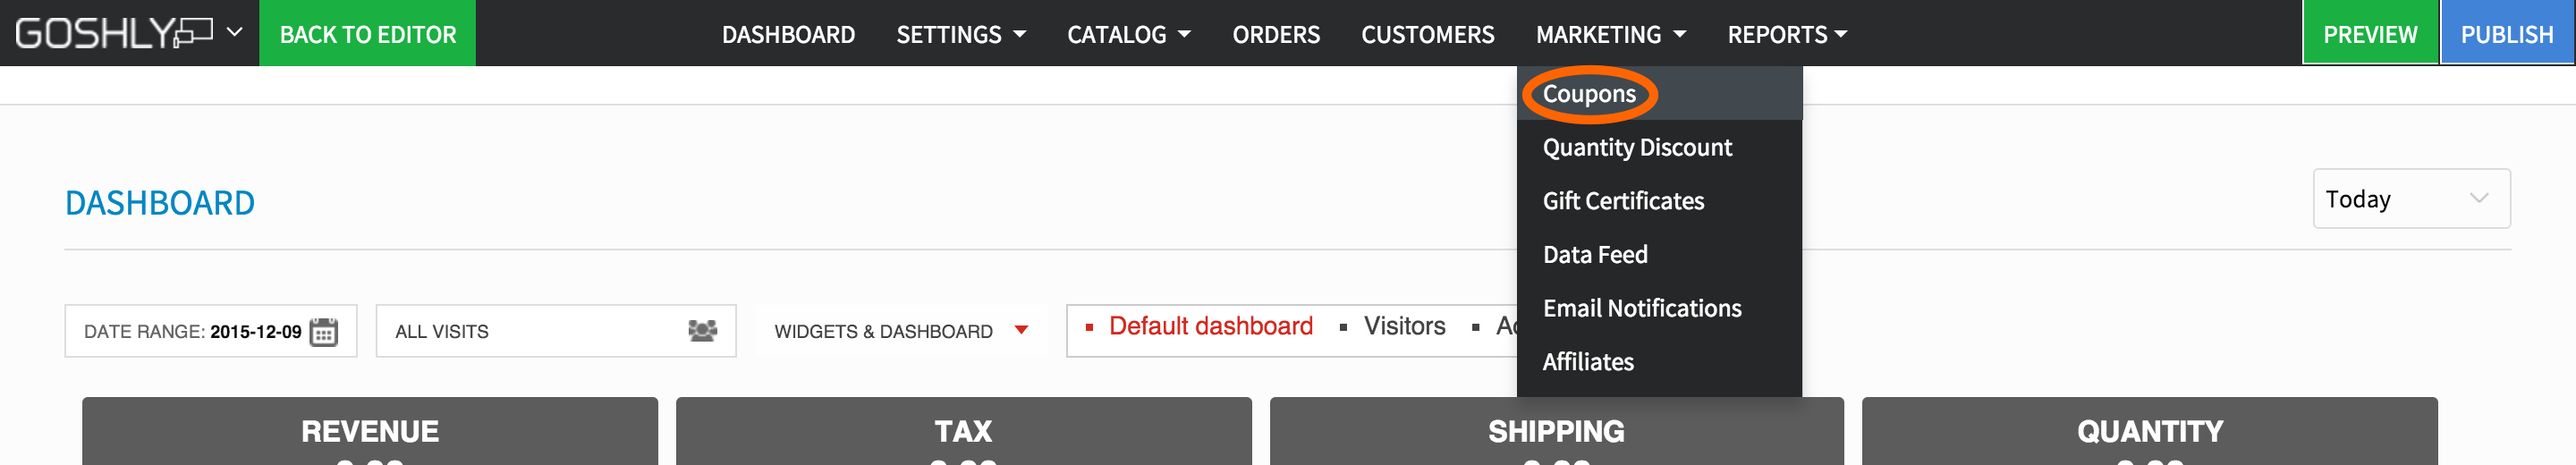The image size is (2576, 465).
Task: Open the Today period dropdown
Action: (2410, 199)
